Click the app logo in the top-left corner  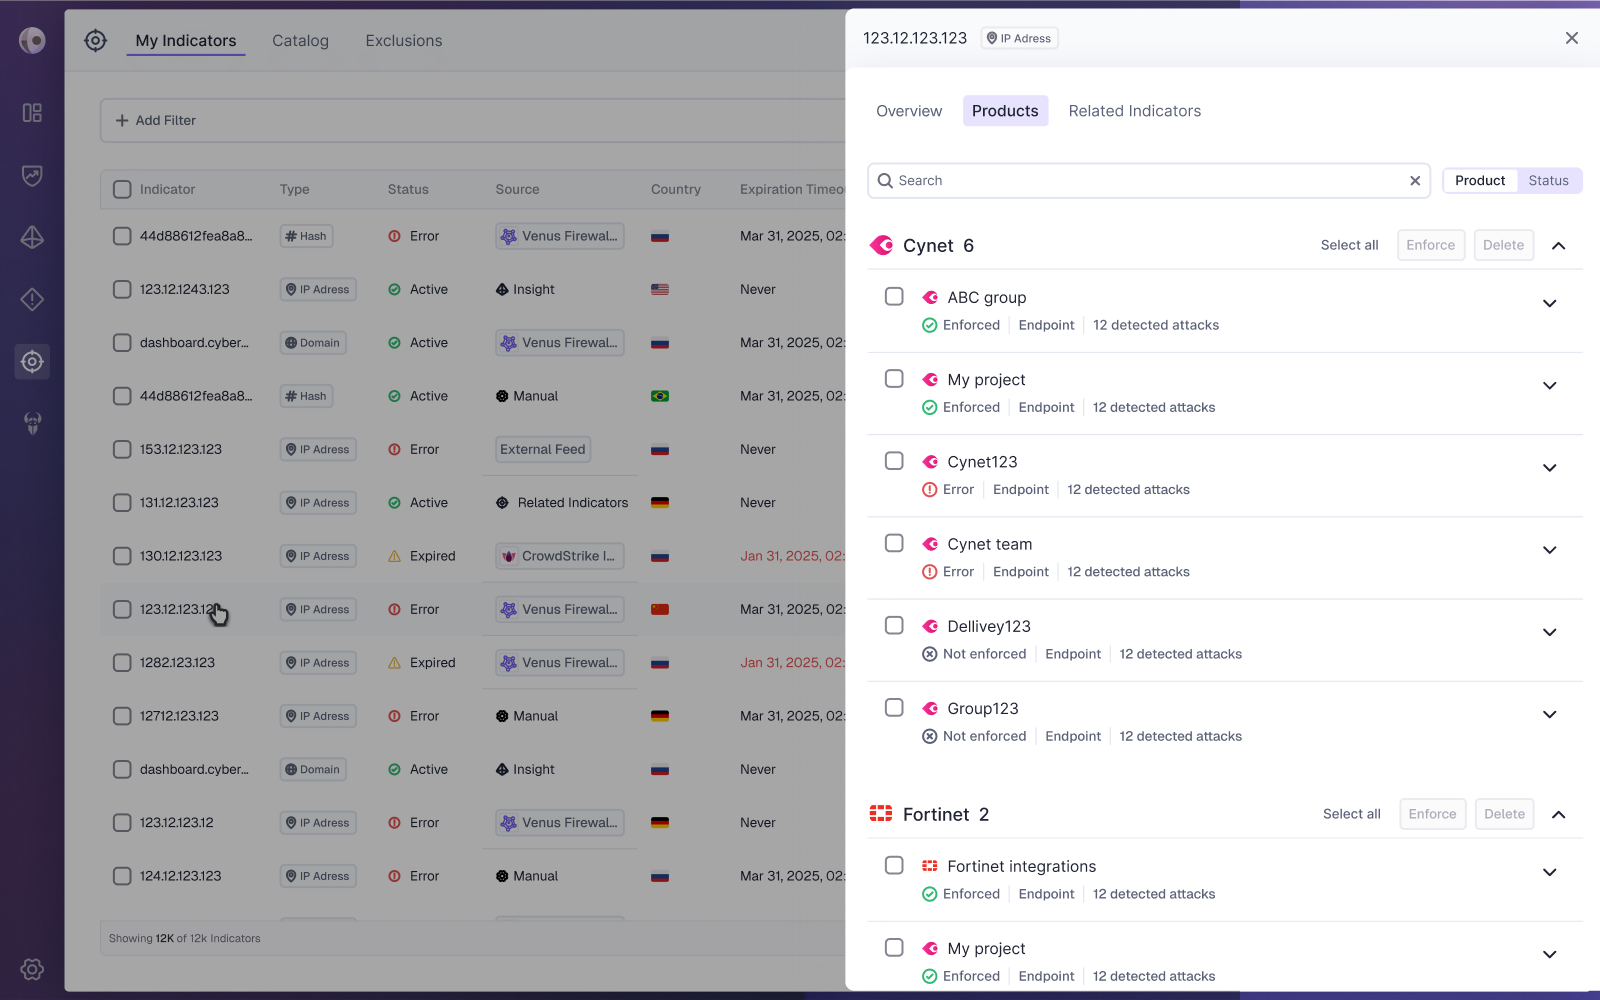(32, 40)
